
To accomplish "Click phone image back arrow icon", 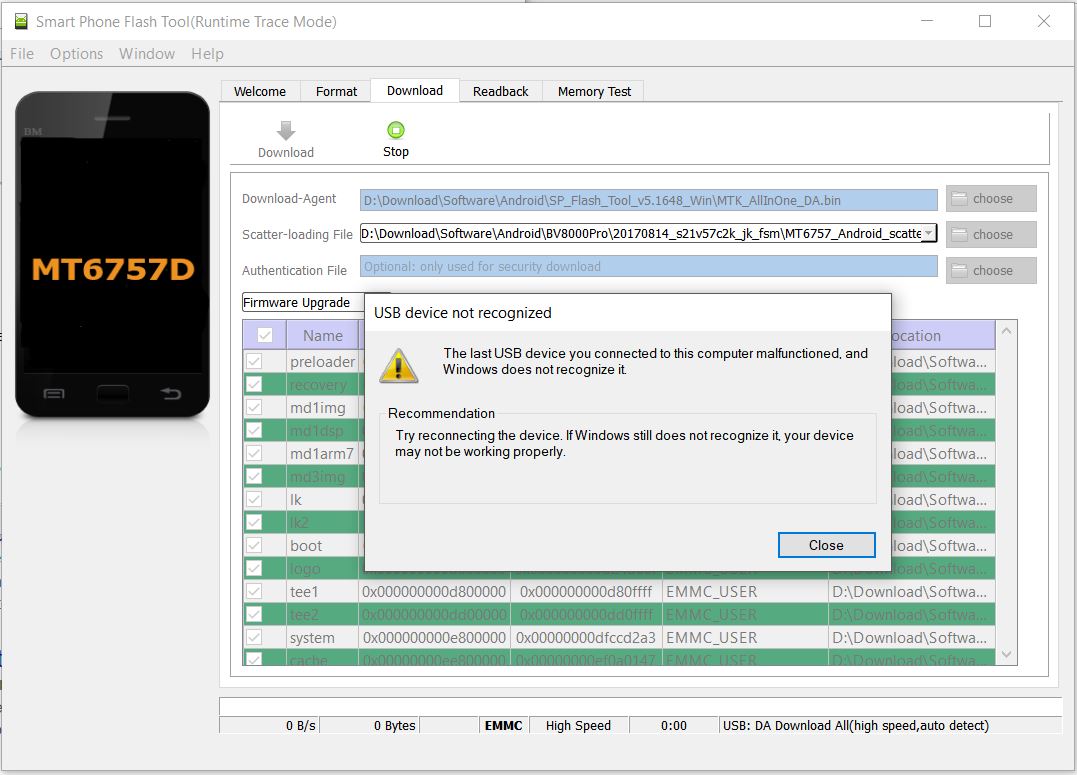I will click(171, 394).
